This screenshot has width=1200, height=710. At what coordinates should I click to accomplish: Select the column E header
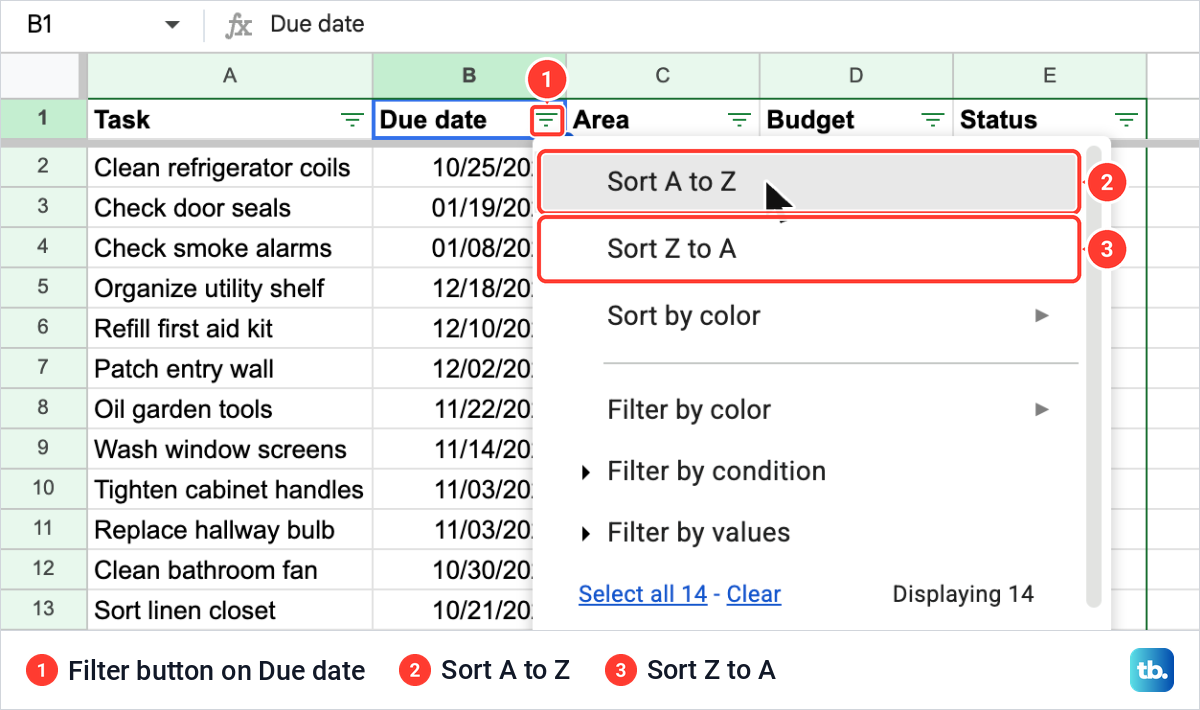(x=1050, y=75)
